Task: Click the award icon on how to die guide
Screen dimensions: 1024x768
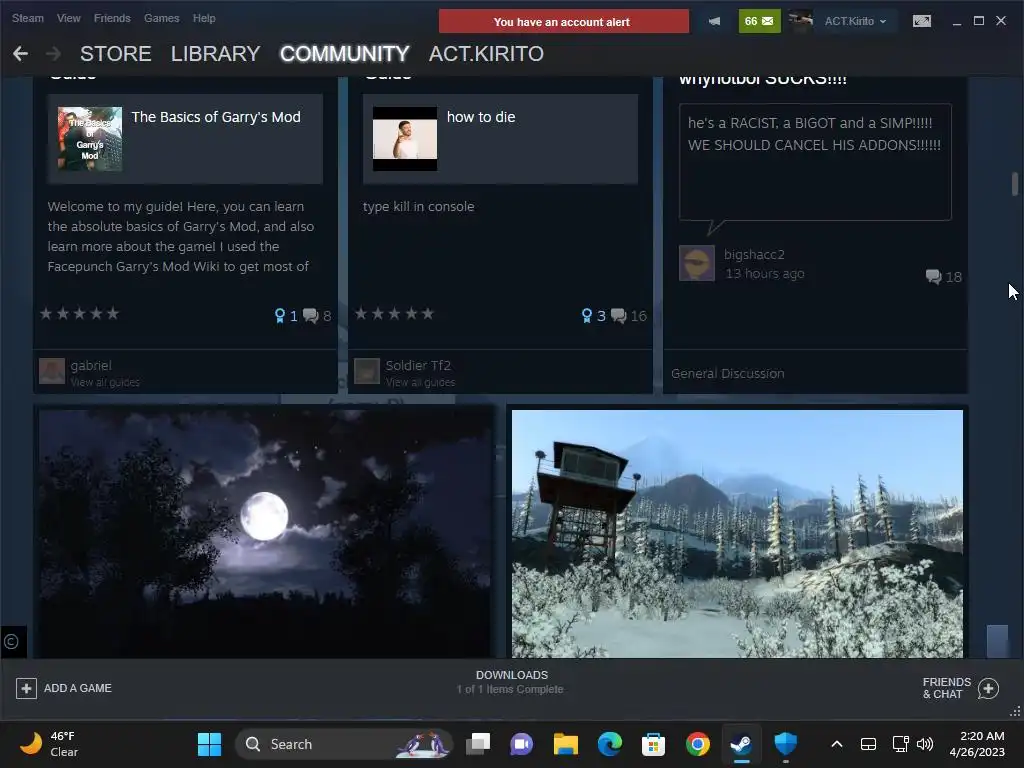Action: coord(586,316)
